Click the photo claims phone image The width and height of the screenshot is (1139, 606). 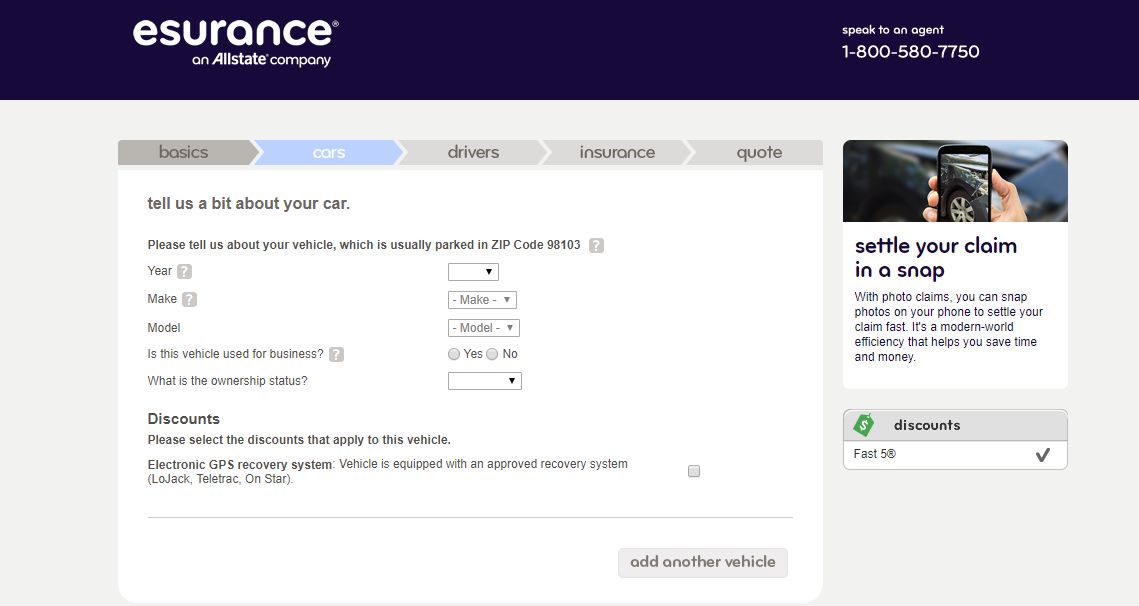point(955,181)
